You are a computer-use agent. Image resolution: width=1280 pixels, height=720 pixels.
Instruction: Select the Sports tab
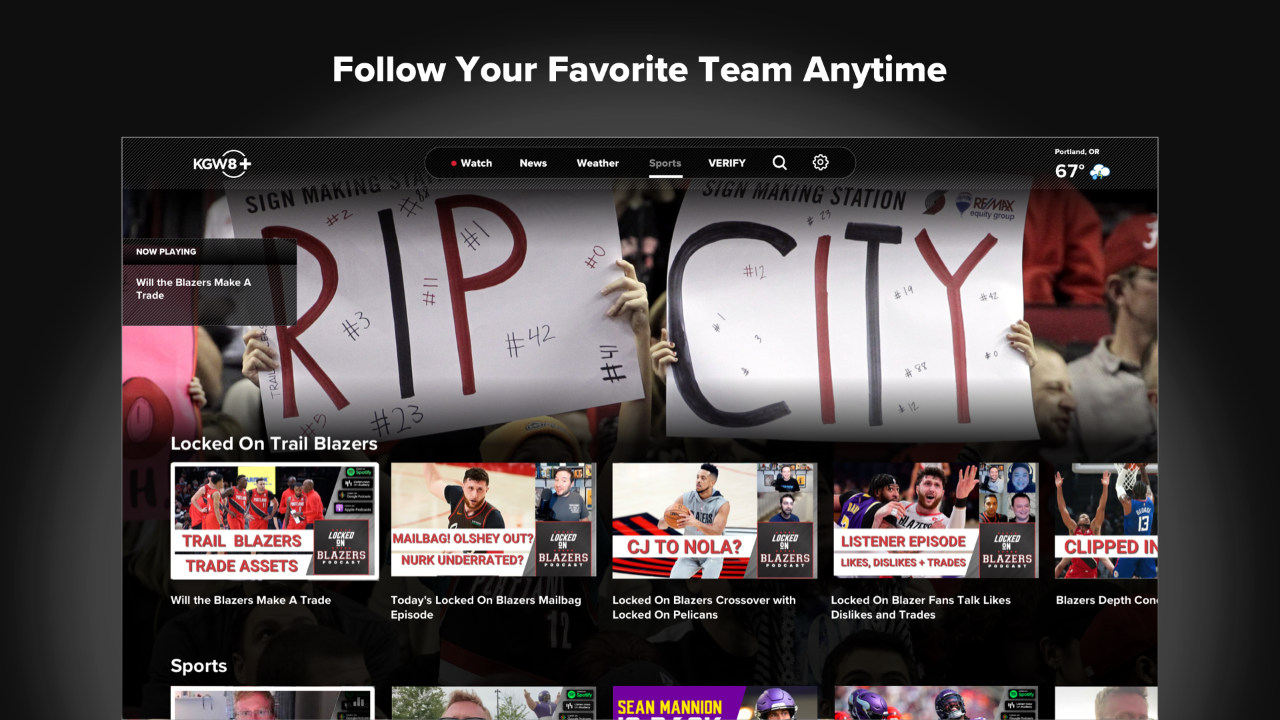tap(665, 163)
